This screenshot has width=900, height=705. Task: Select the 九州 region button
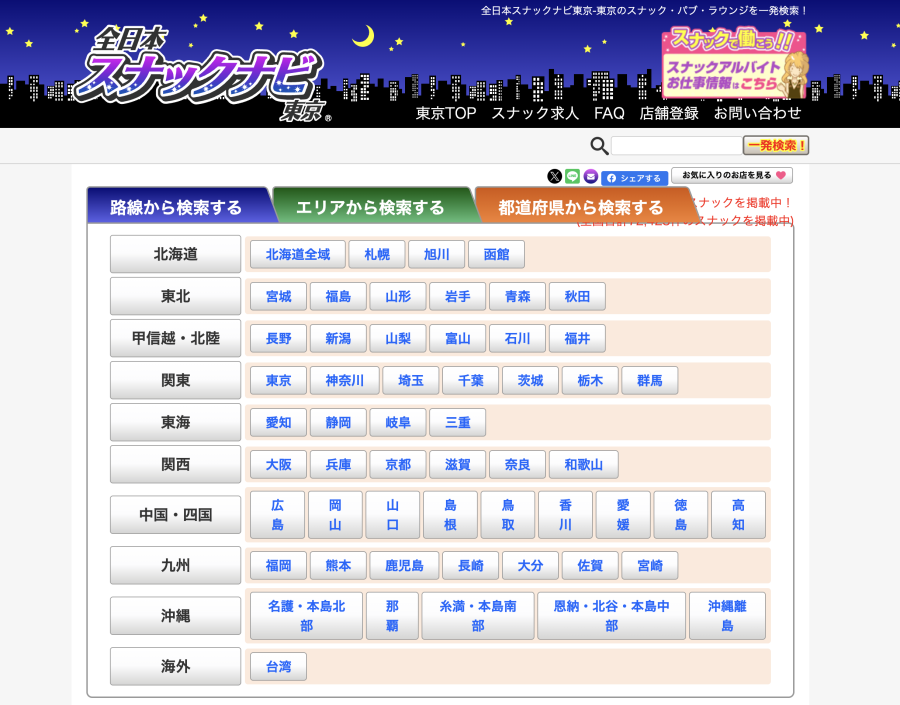176,565
